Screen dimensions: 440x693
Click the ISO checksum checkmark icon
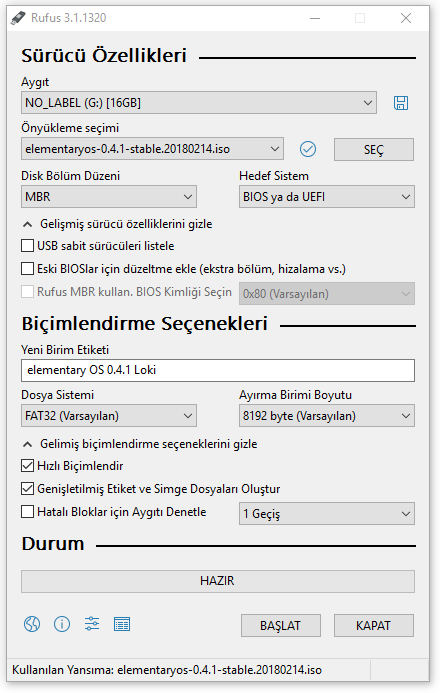pos(308,149)
